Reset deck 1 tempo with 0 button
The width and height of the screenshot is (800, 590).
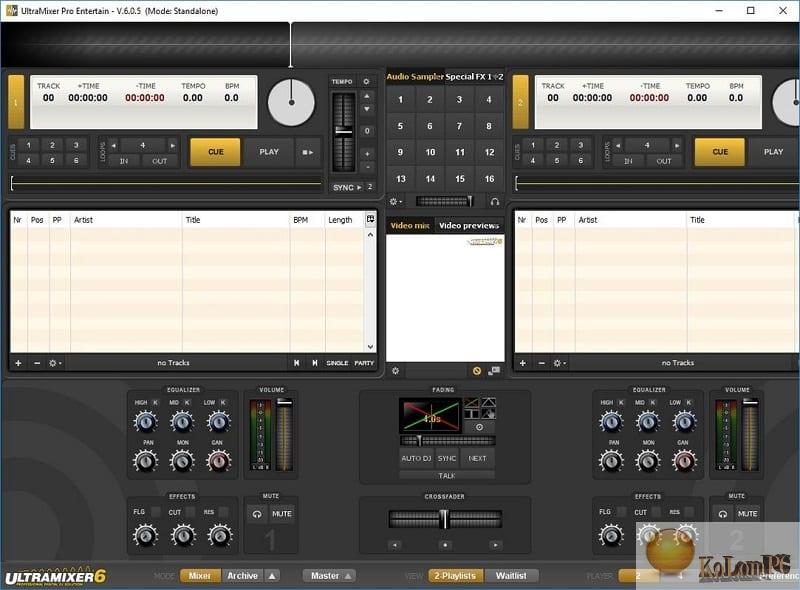pos(367,131)
